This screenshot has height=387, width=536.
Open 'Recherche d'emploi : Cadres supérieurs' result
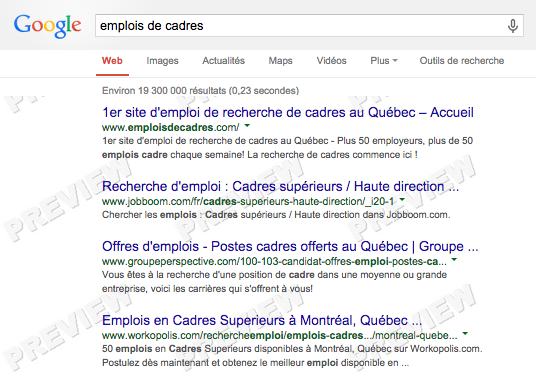point(280,186)
